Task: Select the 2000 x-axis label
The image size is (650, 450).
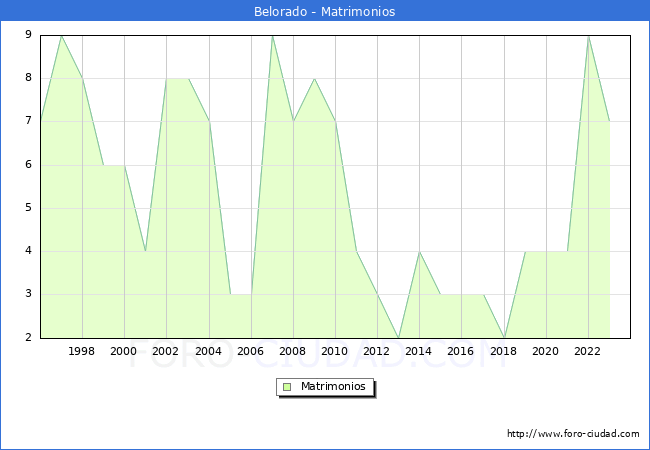Action: (124, 351)
